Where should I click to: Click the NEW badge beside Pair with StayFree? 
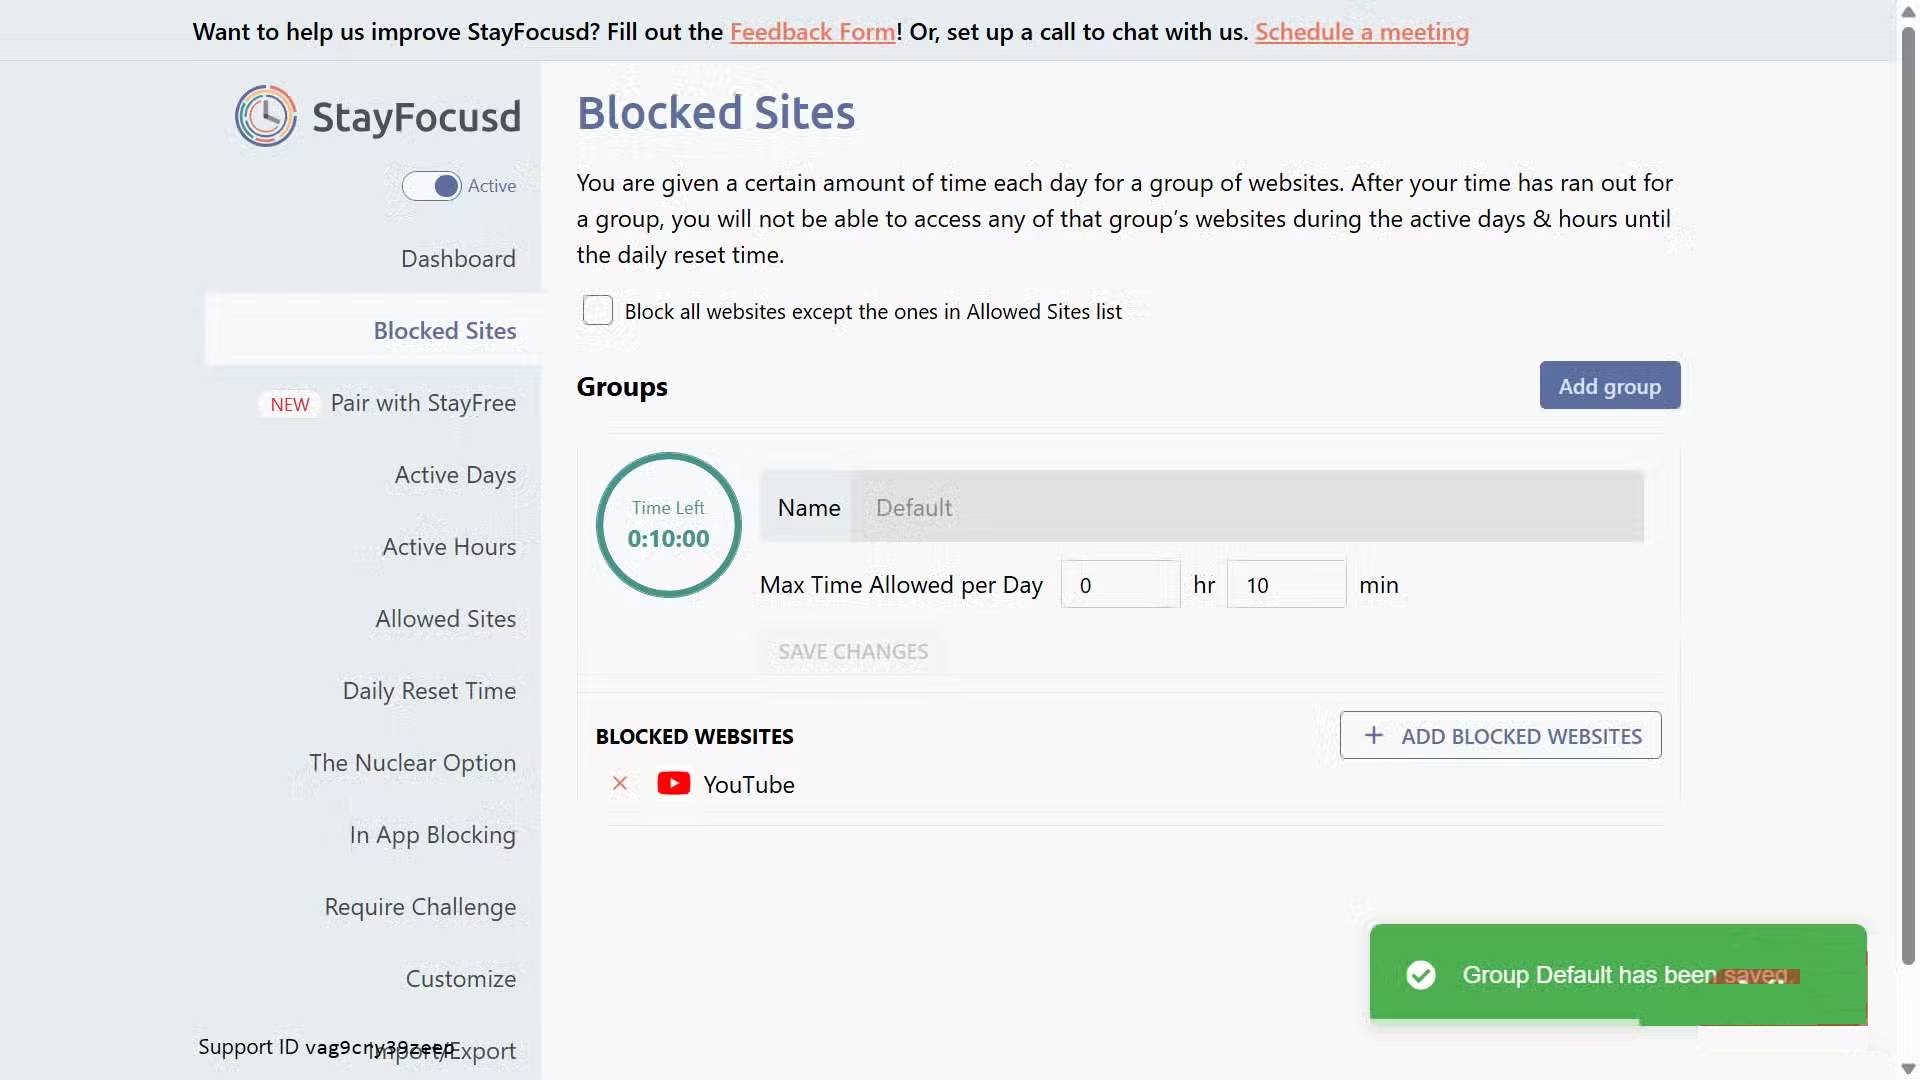pos(290,404)
